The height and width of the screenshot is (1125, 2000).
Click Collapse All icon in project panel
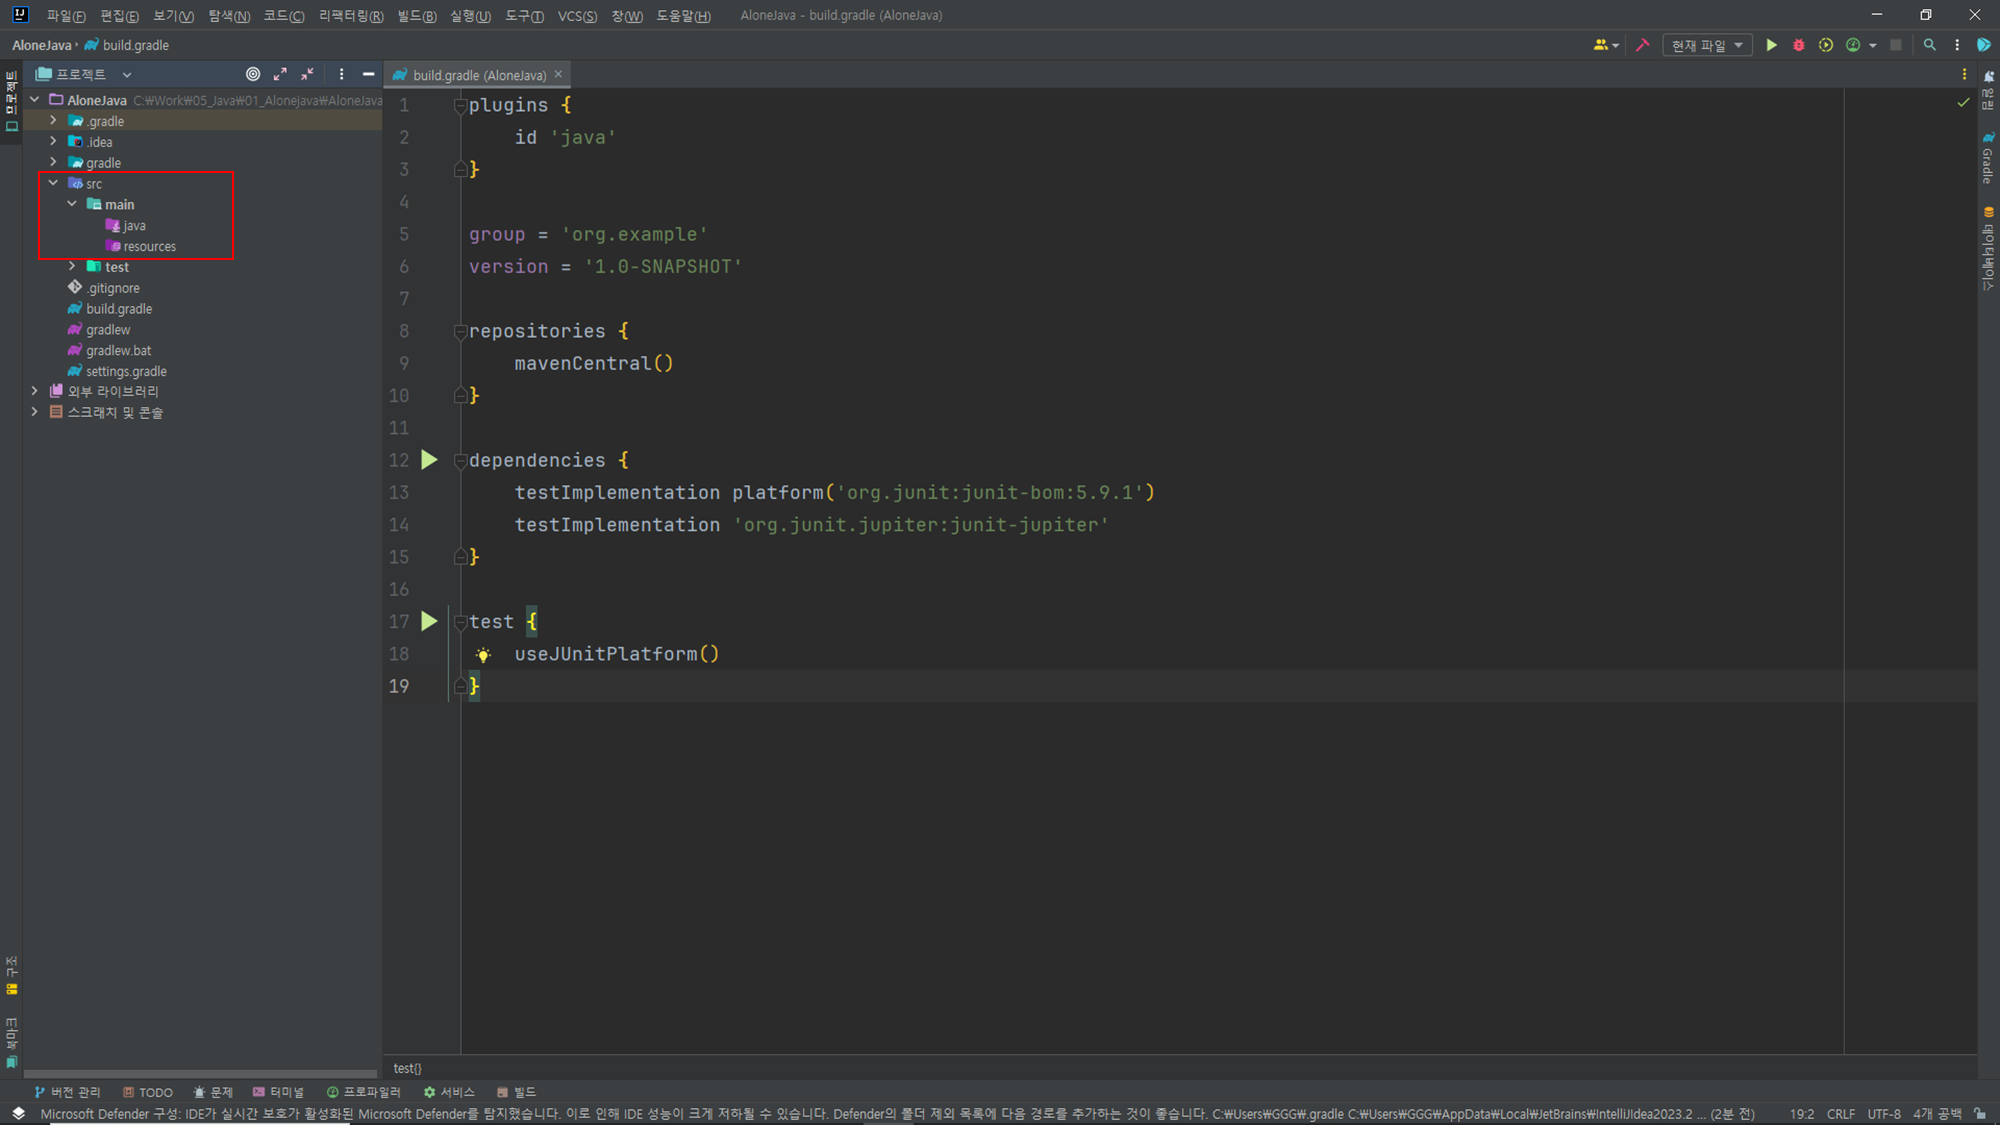click(x=307, y=74)
